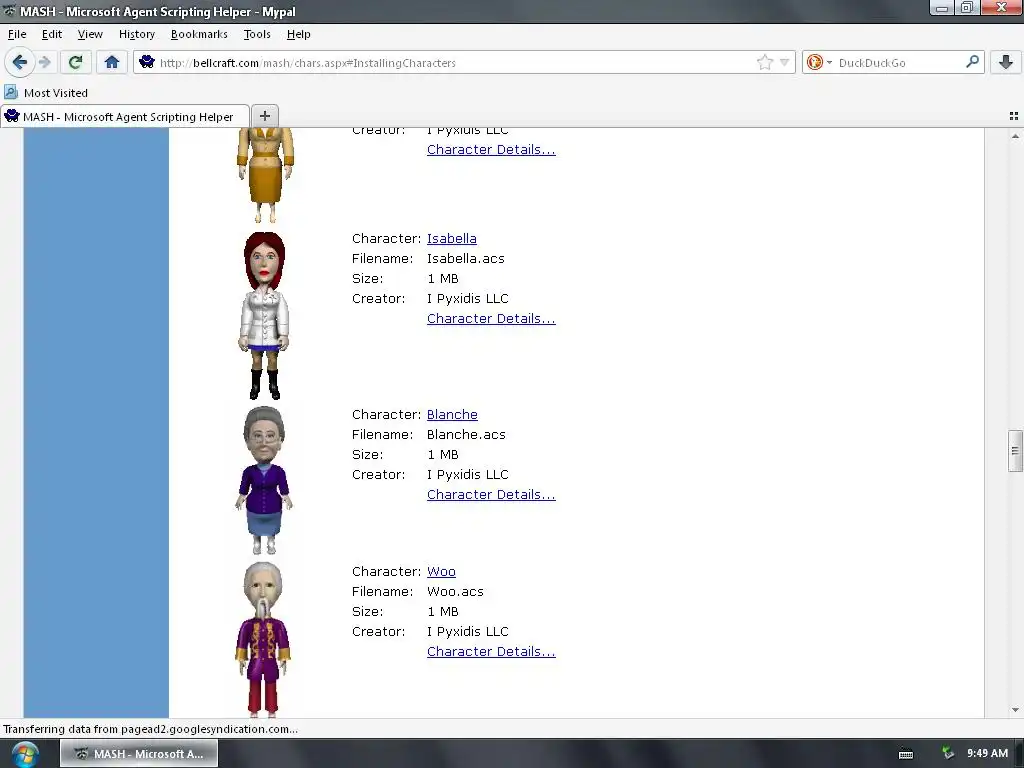Click the Woo character image
This screenshot has height=768, width=1024.
(x=263, y=639)
